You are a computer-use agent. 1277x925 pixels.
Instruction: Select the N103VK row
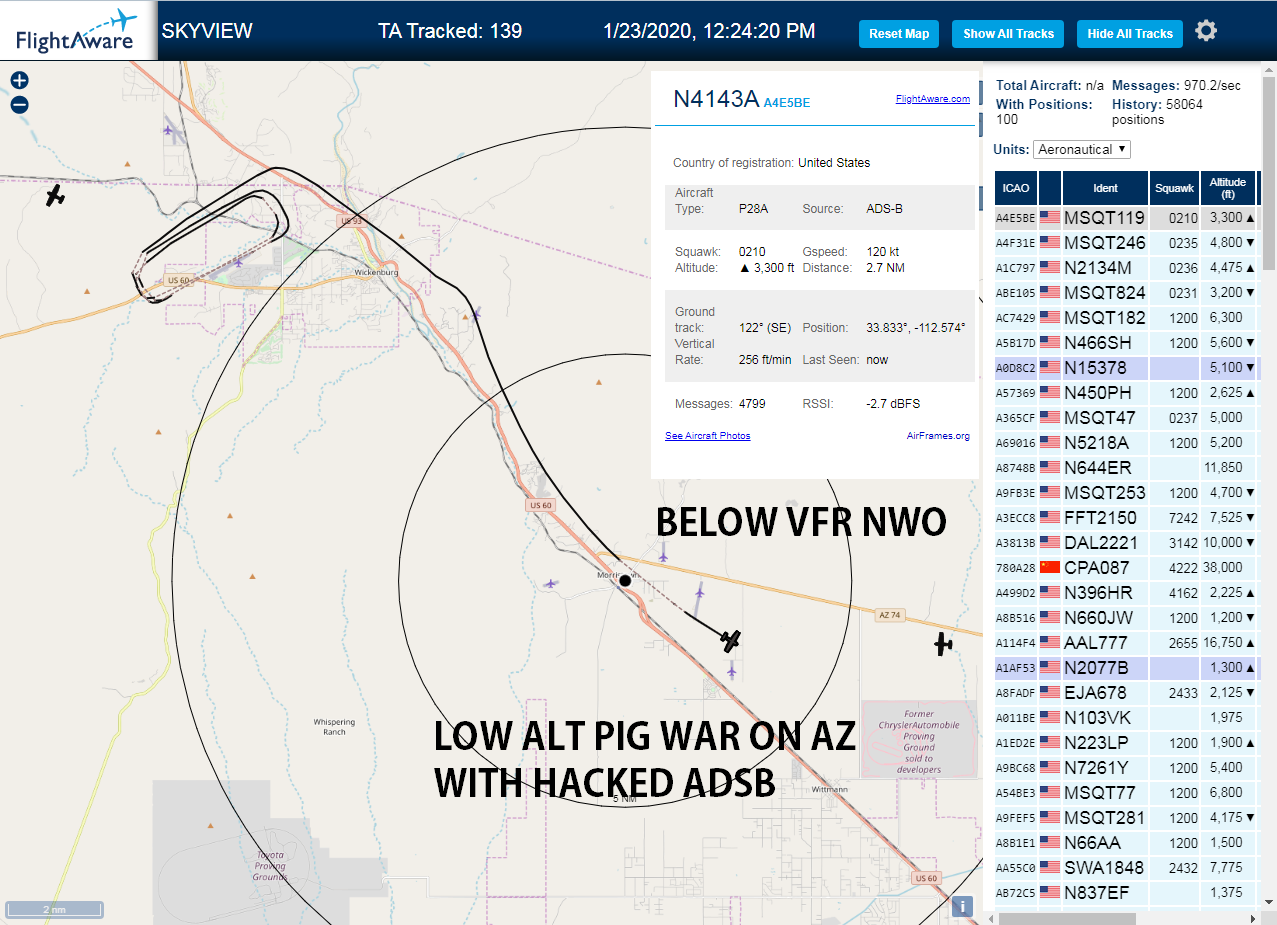pos(1126,717)
